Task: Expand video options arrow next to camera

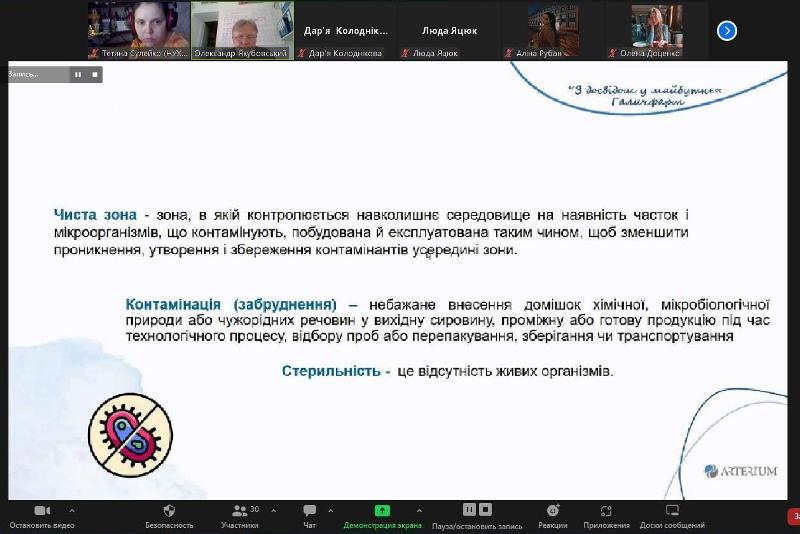Action: pos(72,510)
